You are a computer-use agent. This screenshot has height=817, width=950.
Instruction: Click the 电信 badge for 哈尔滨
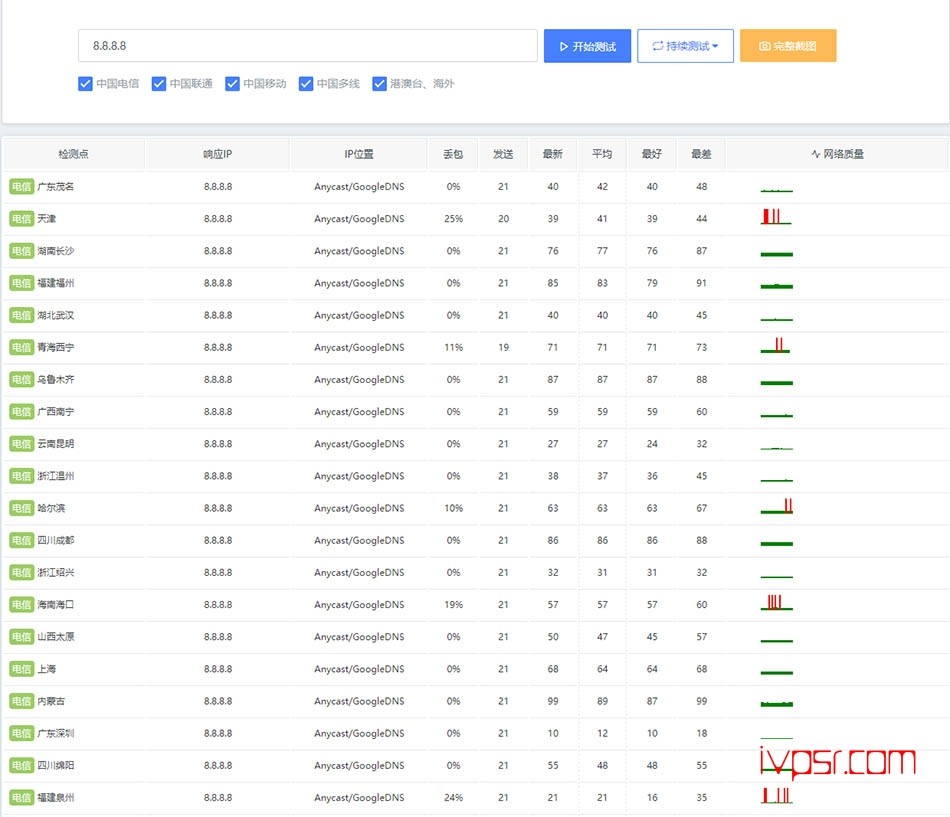21,508
